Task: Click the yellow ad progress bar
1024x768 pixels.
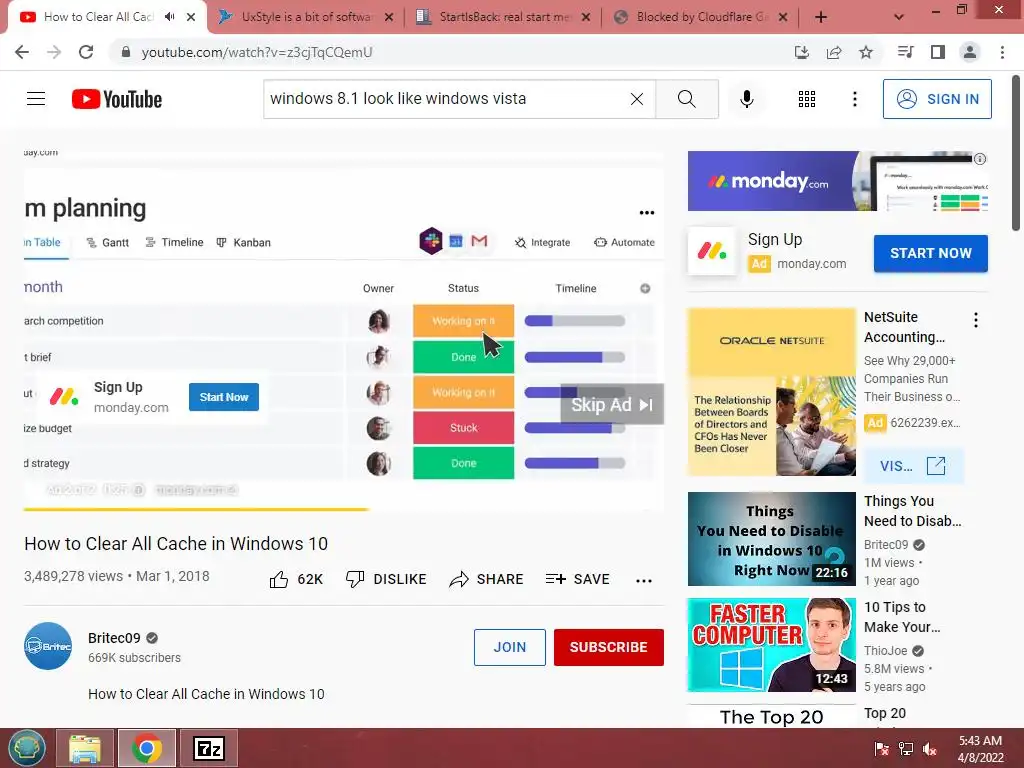Action: [x=196, y=509]
